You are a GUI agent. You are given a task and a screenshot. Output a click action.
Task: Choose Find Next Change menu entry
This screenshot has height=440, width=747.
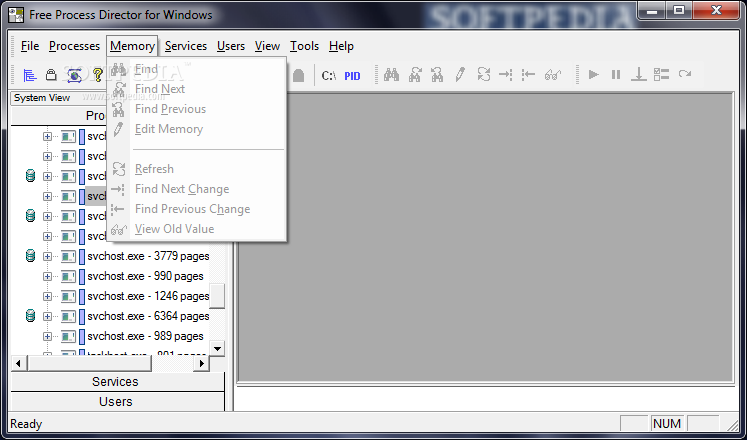[197, 189]
